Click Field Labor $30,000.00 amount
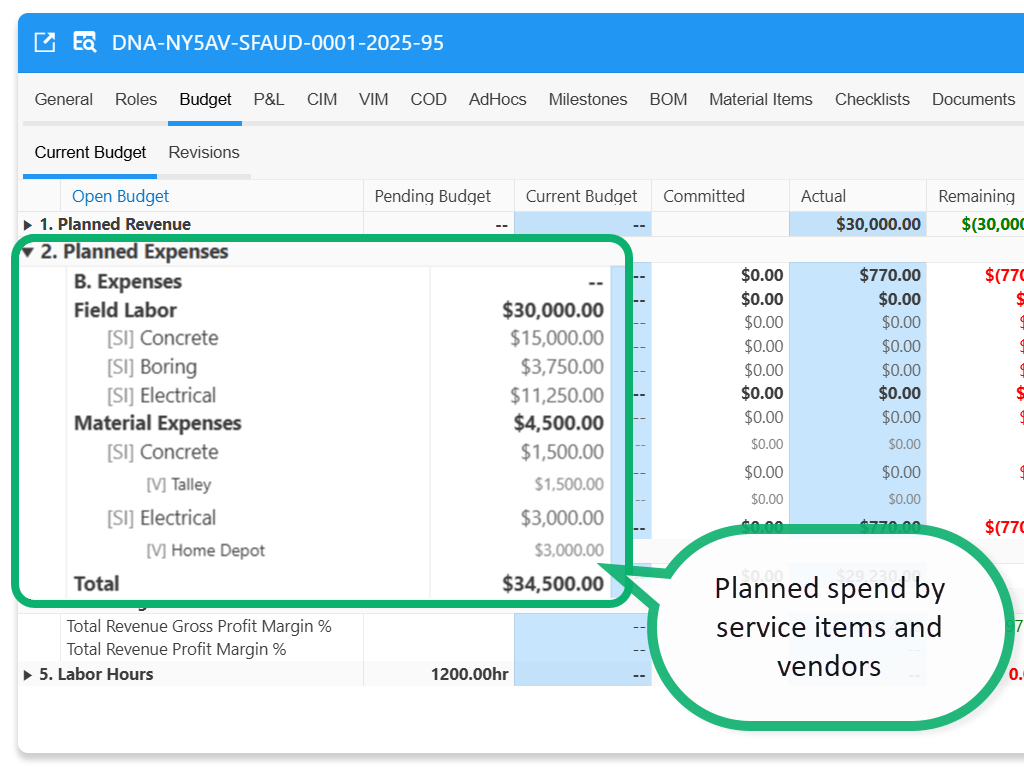 tap(552, 310)
